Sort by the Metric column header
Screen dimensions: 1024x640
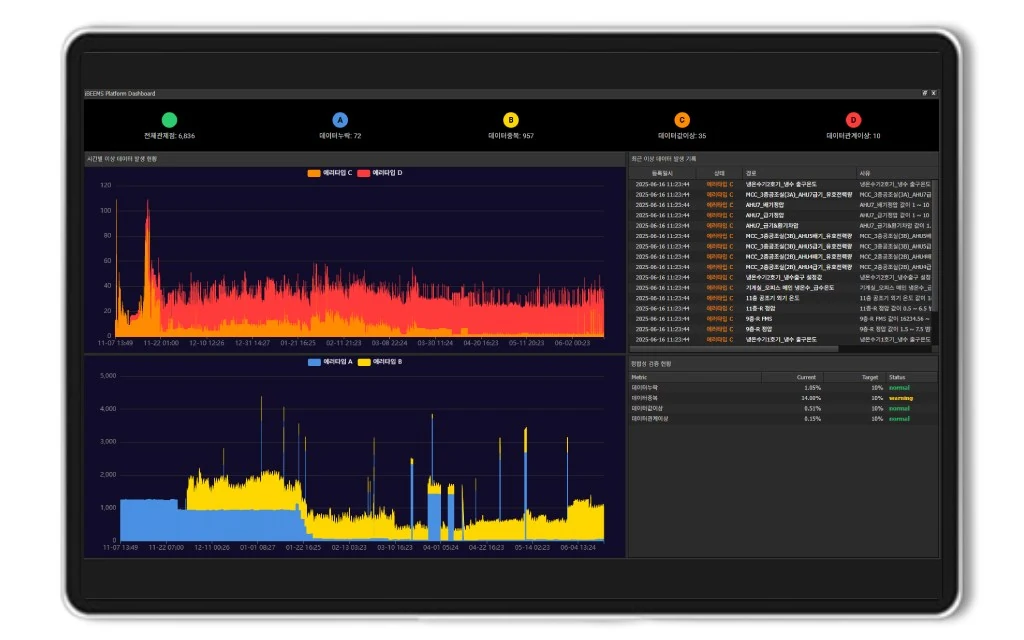tap(695, 377)
